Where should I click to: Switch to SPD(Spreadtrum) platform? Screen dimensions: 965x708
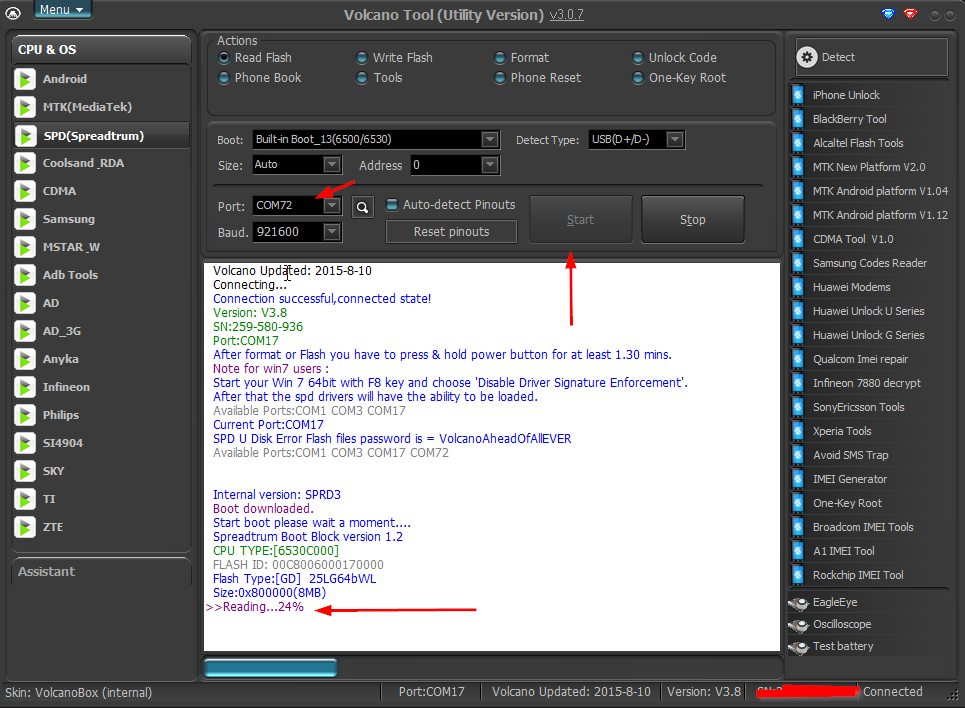click(x=102, y=136)
